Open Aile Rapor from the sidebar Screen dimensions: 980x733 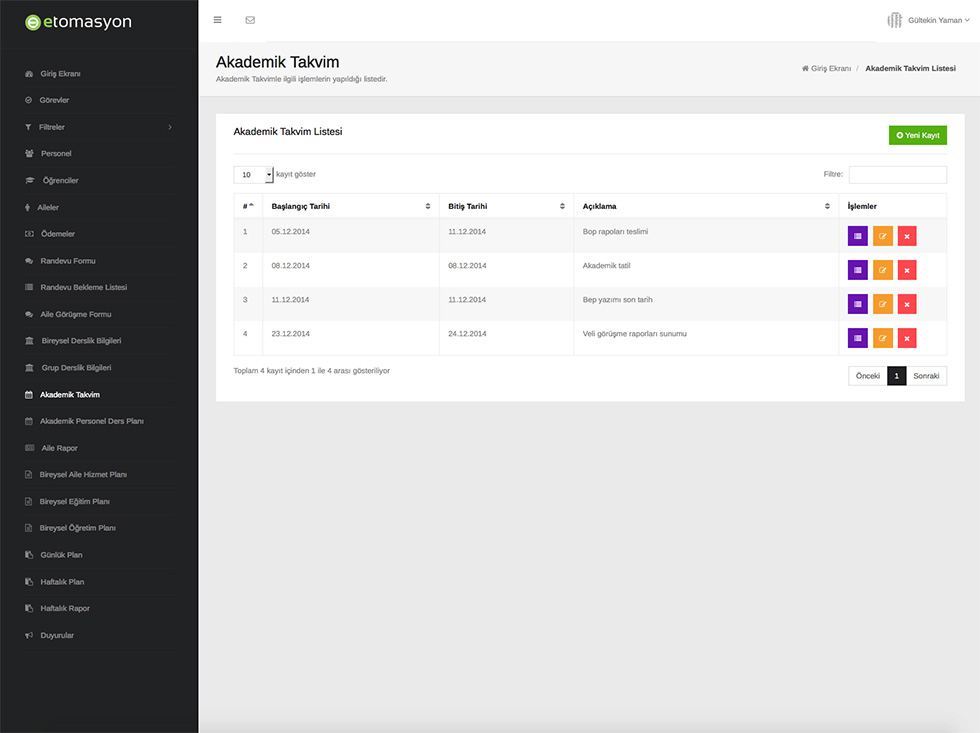click(59, 448)
